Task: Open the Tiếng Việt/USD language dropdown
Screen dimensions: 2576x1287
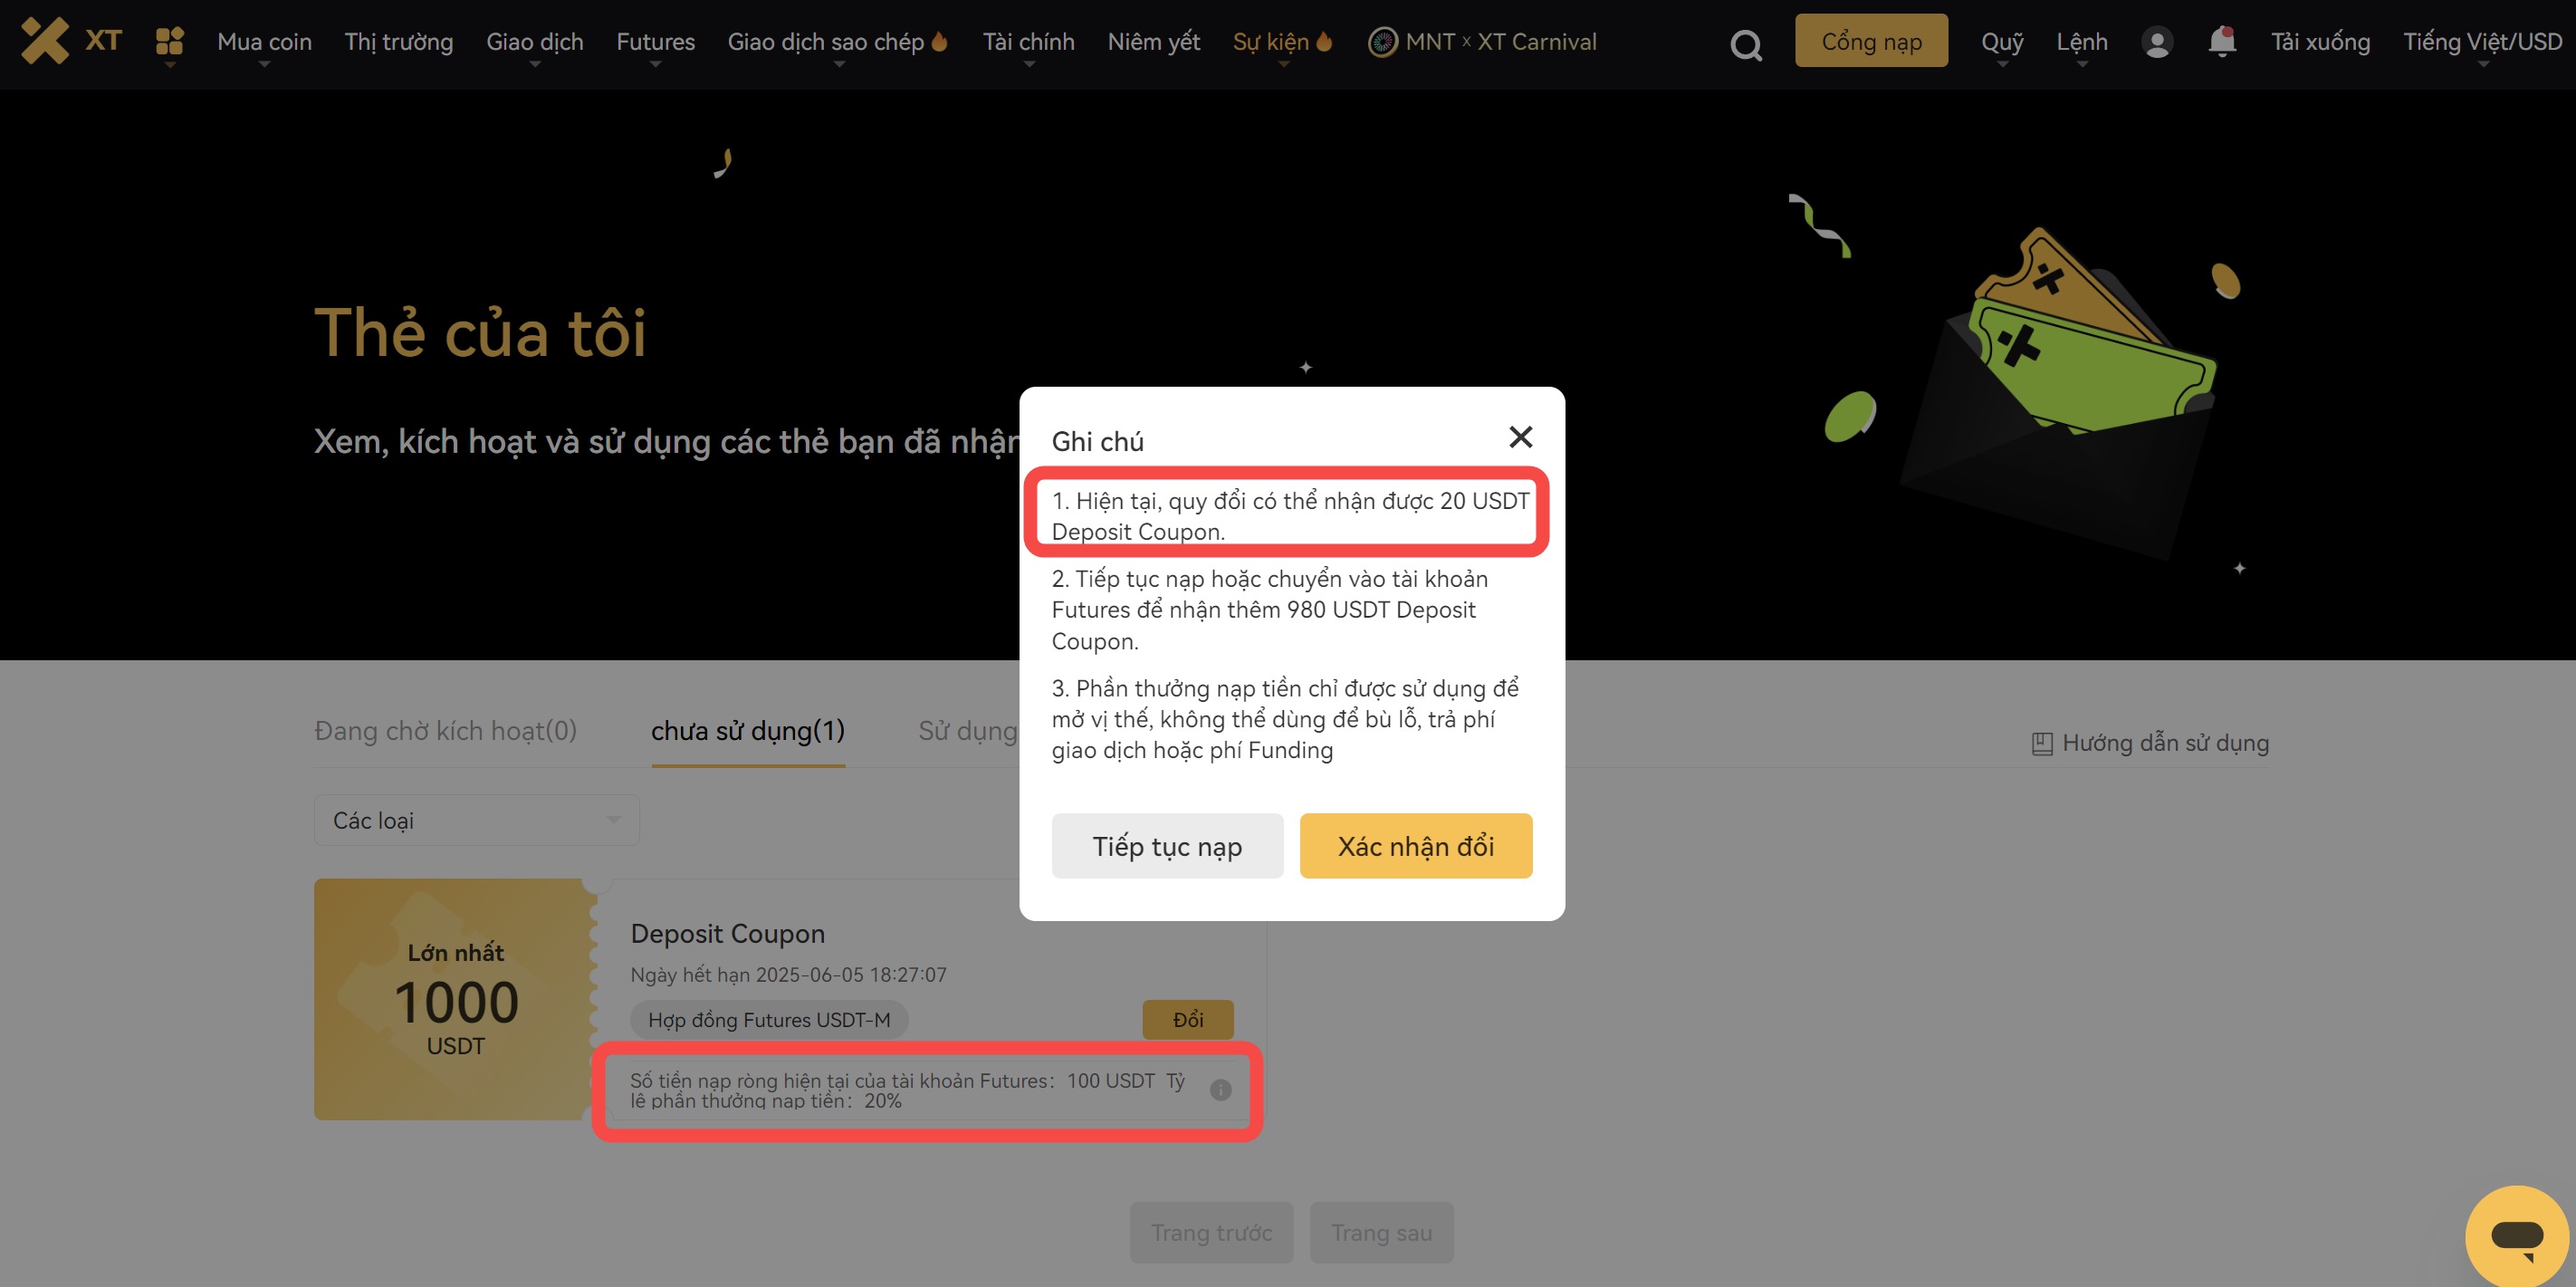Action: click(2482, 42)
